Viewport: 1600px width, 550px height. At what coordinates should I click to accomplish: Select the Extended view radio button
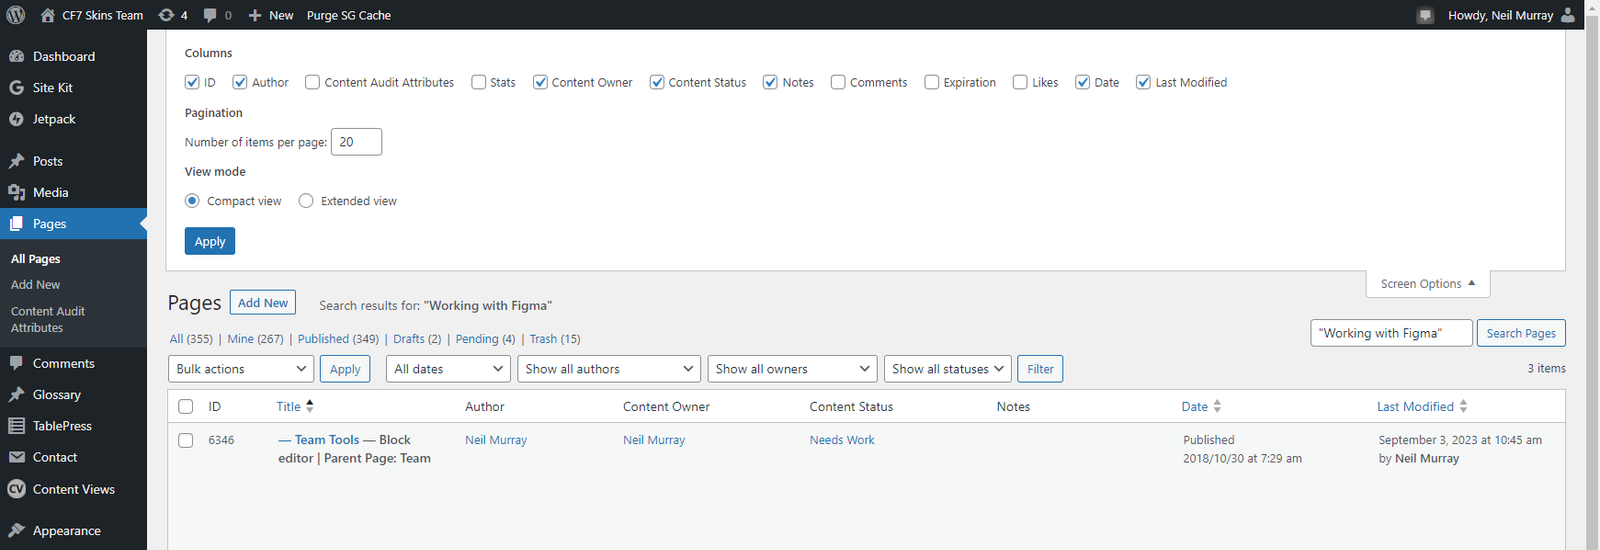pyautogui.click(x=306, y=201)
